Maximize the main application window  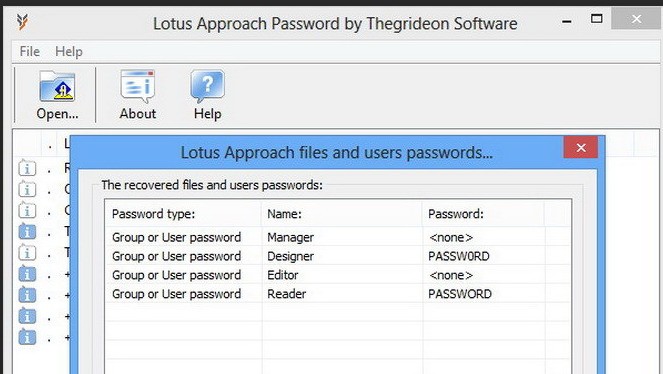point(597,19)
